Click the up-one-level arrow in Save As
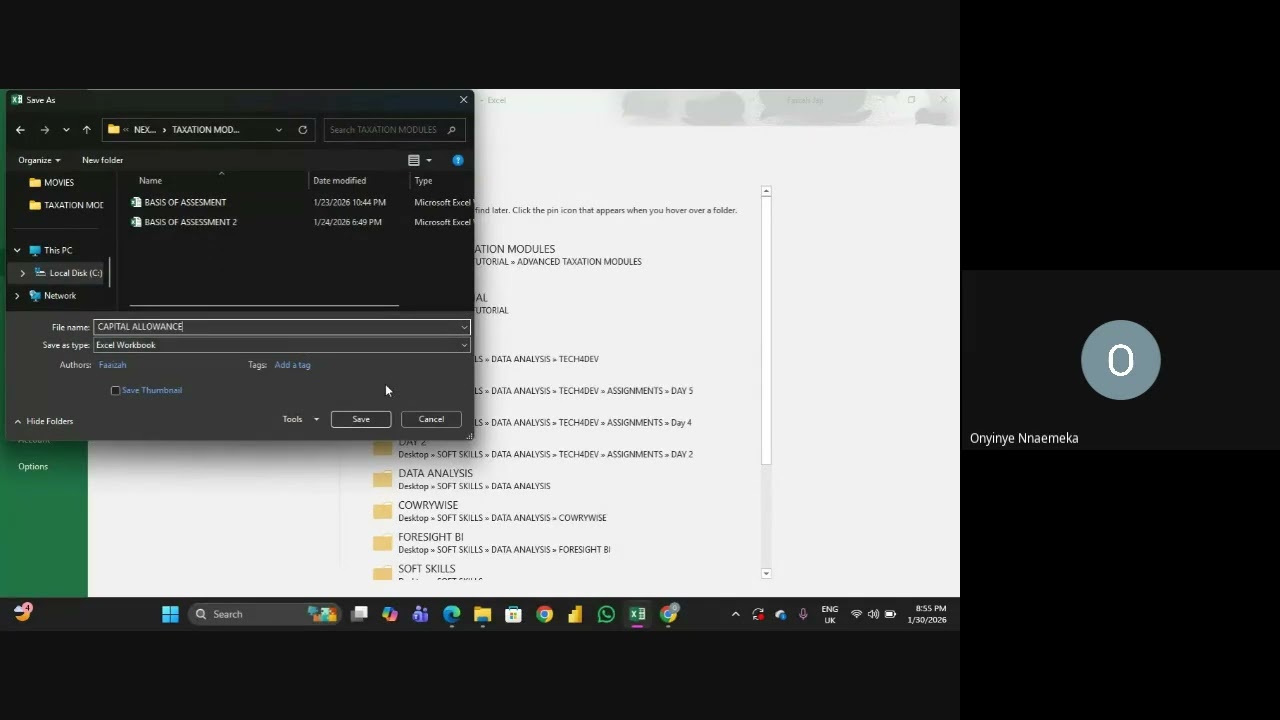 [x=87, y=130]
